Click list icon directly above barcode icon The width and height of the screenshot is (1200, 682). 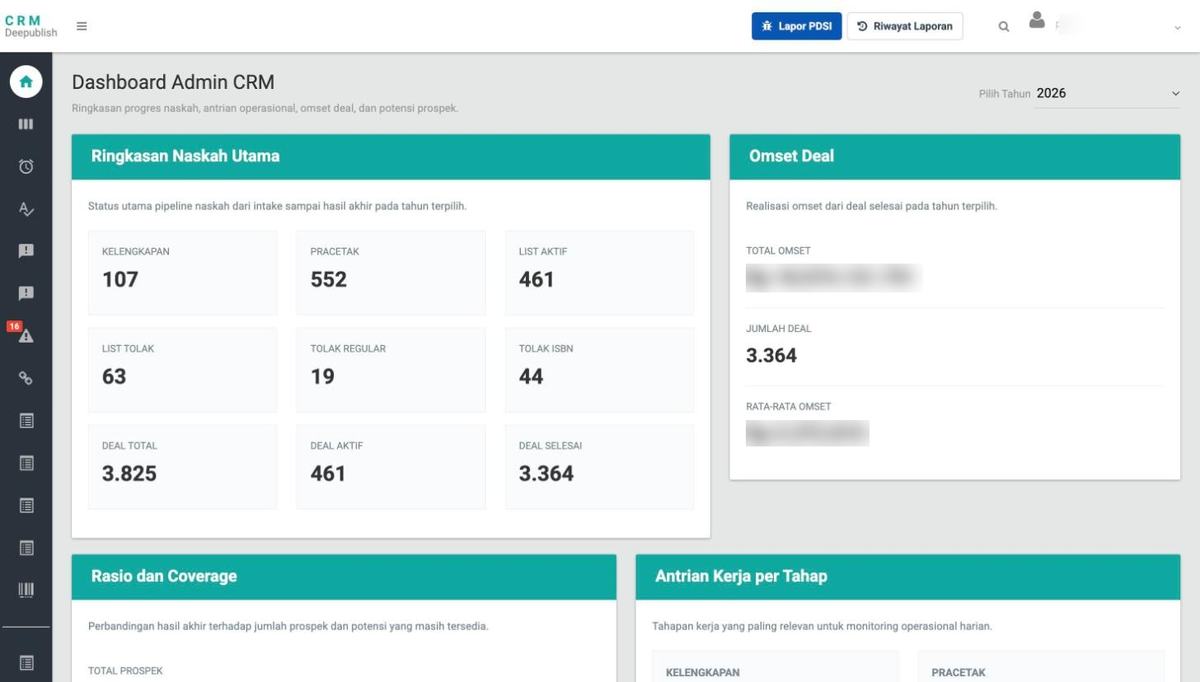[26, 548]
